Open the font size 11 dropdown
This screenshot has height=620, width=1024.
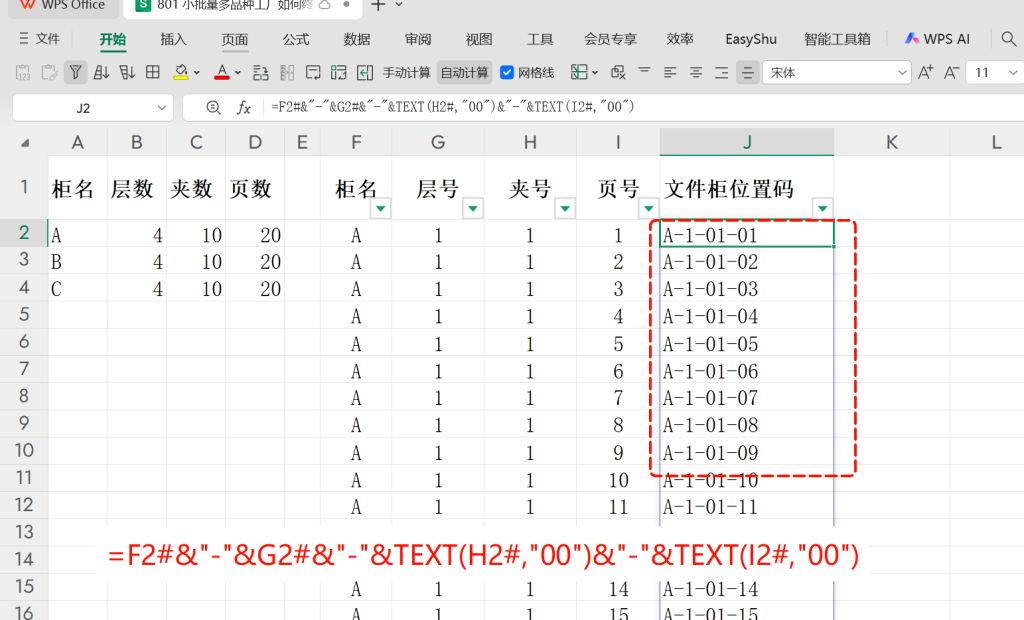pos(1013,73)
